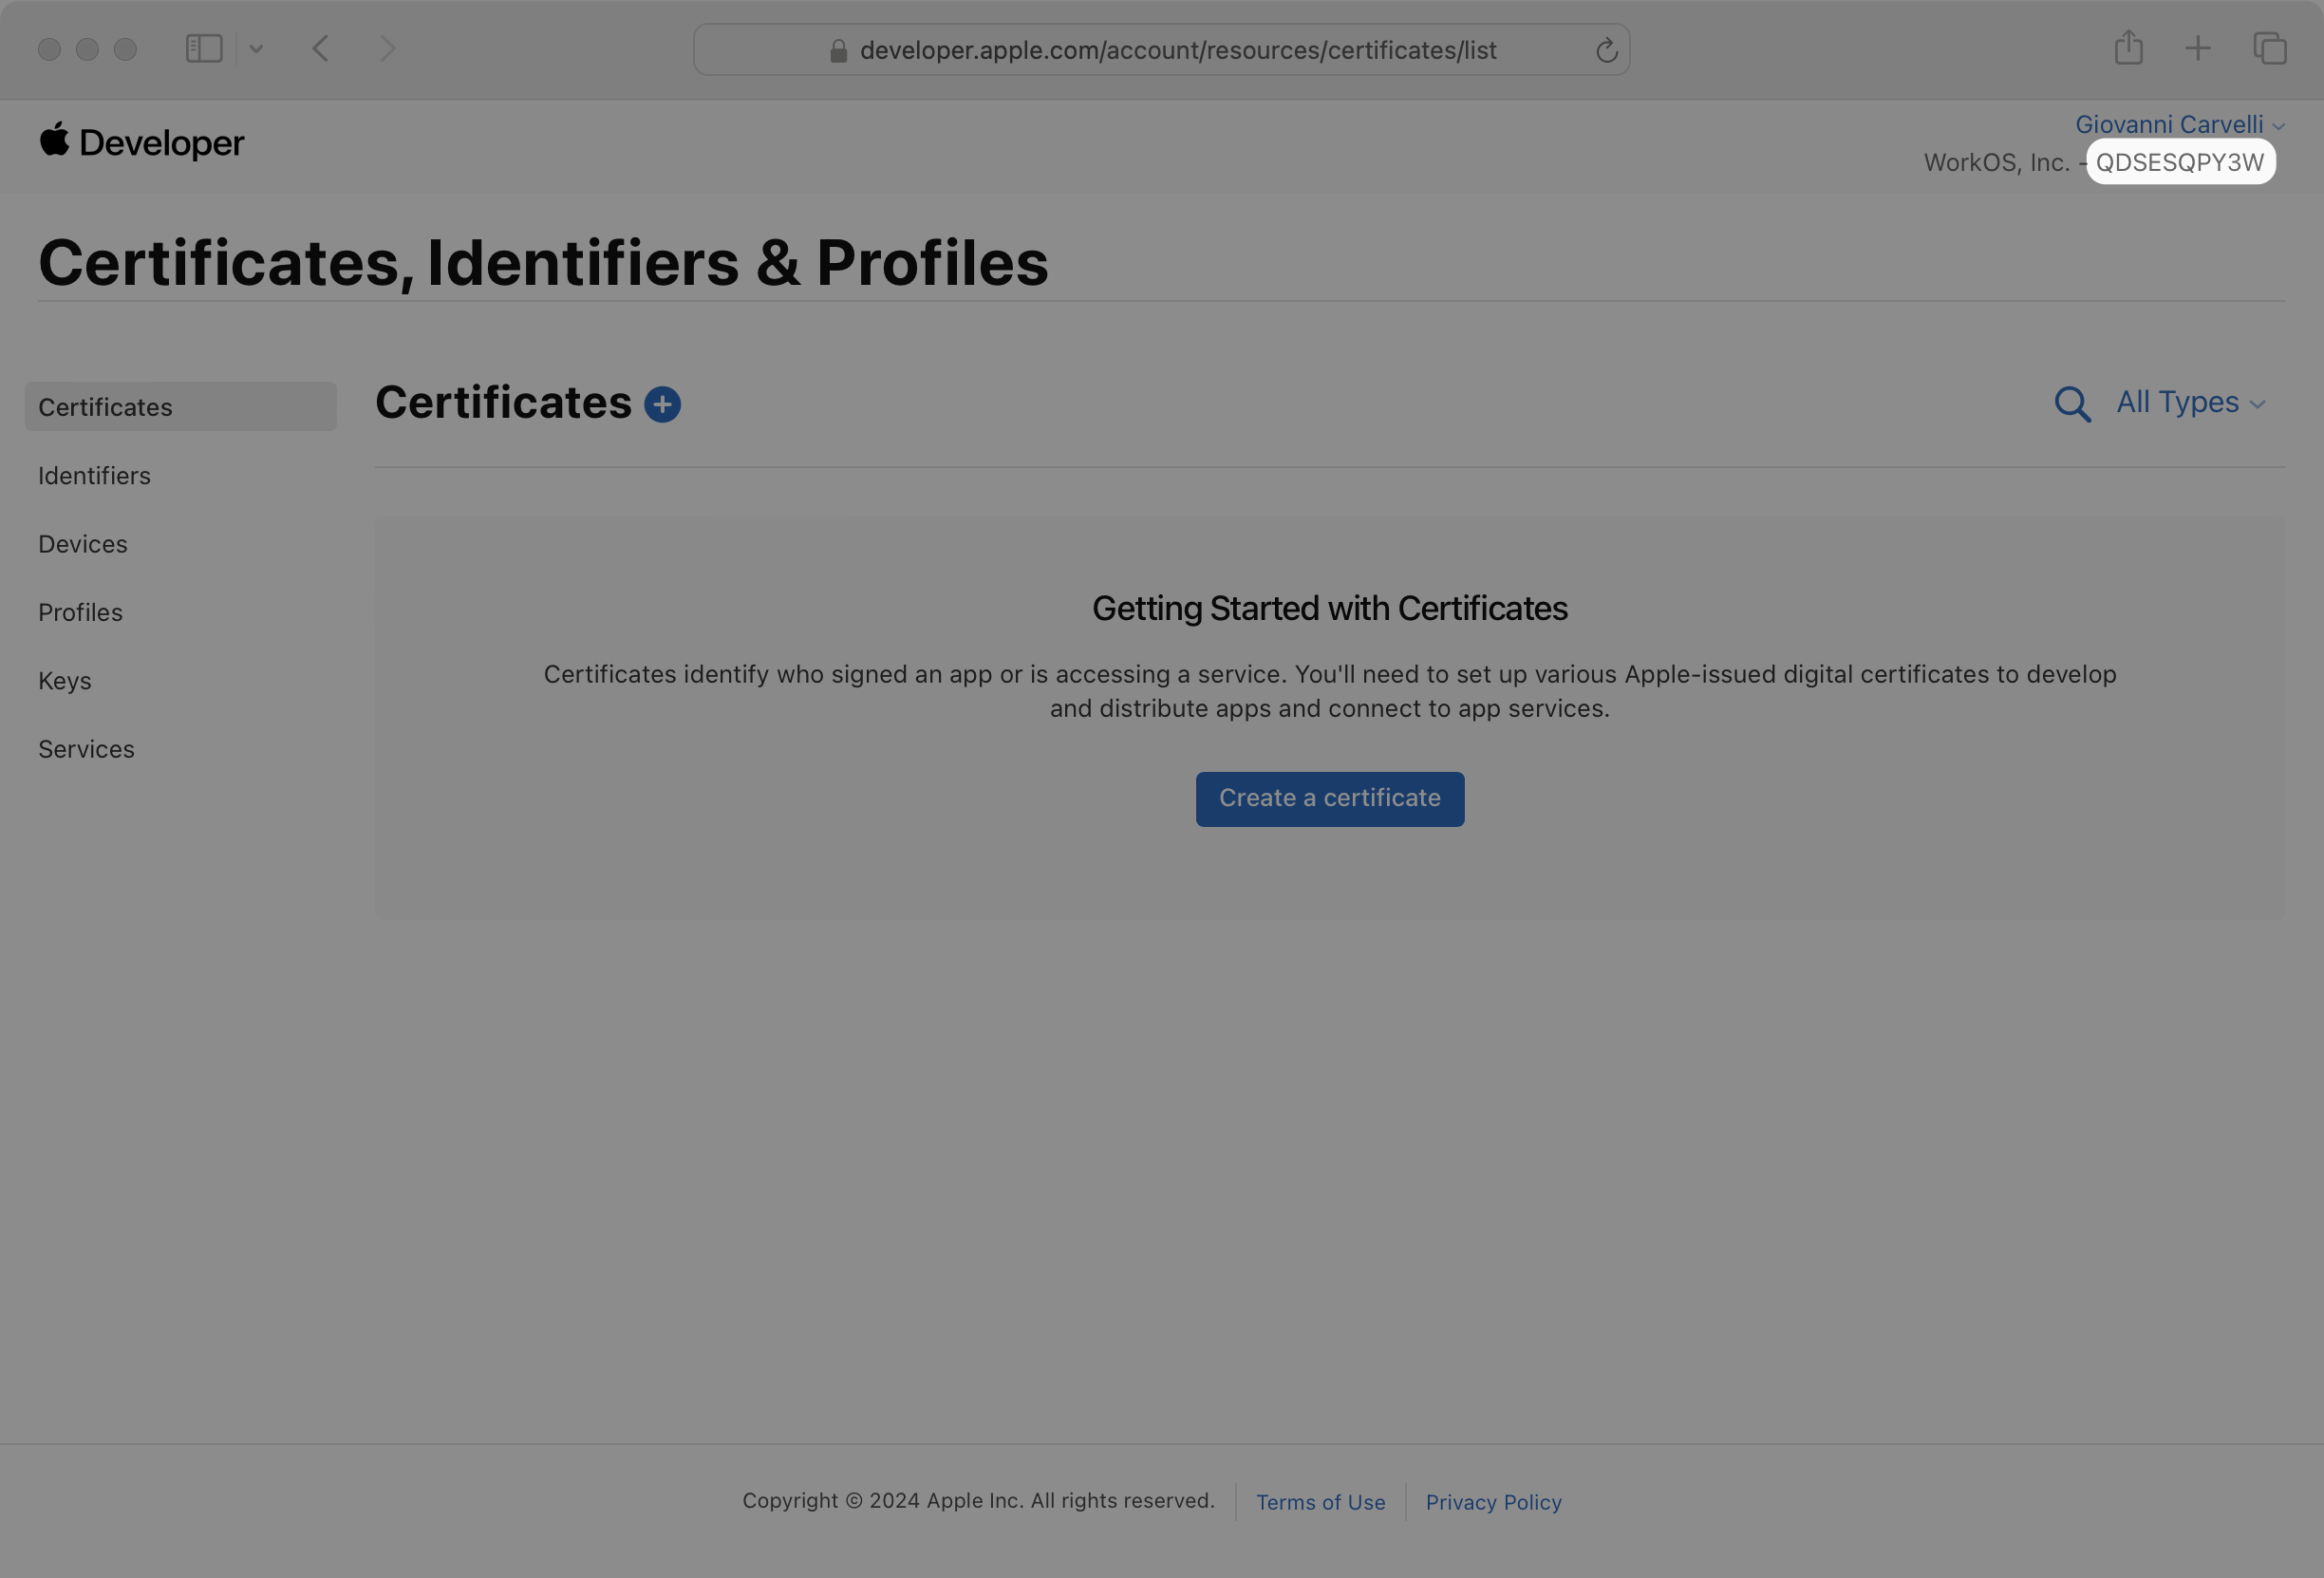Expand the All Types filter dropdown
This screenshot has height=1578, width=2324.
tap(2190, 402)
